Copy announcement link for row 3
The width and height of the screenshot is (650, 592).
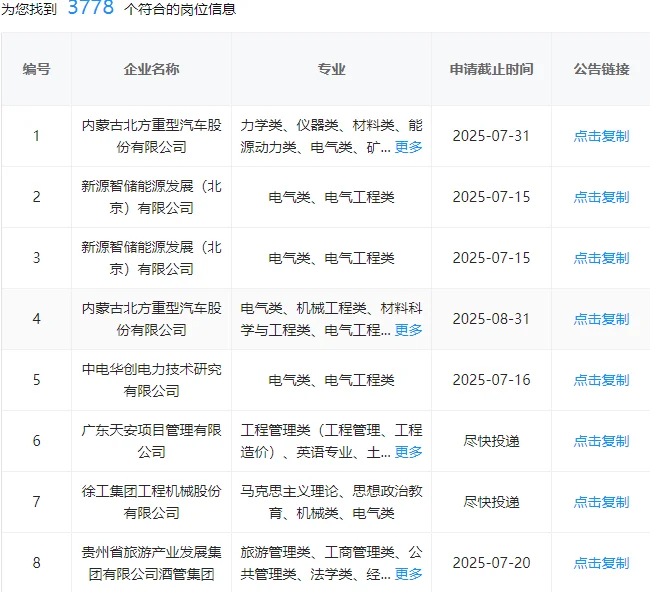601,258
